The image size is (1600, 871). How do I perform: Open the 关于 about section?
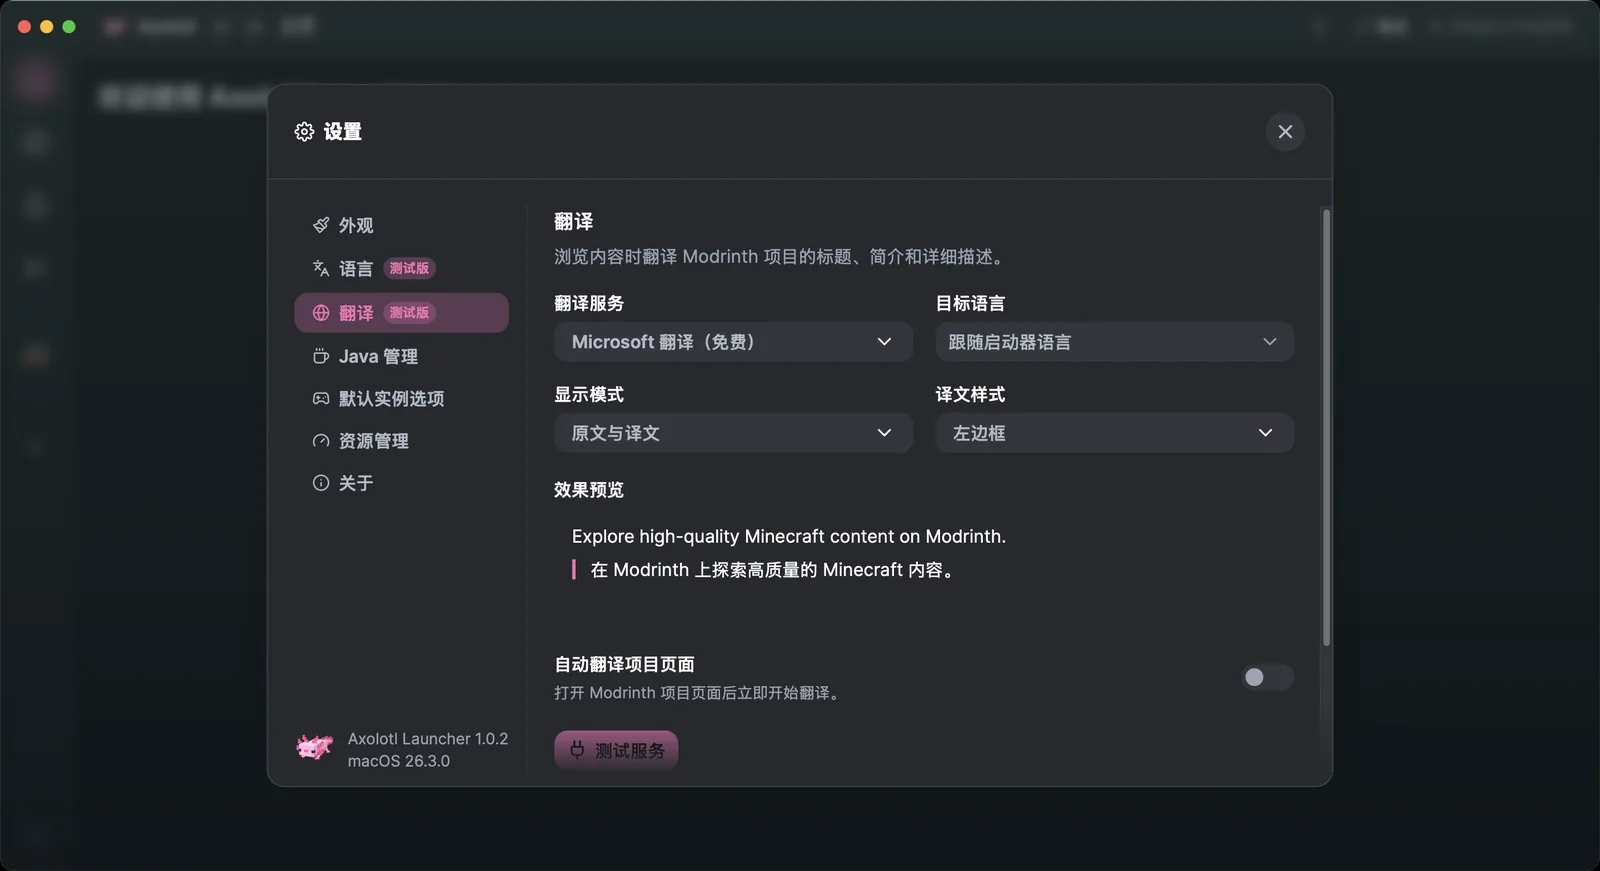[x=401, y=483]
